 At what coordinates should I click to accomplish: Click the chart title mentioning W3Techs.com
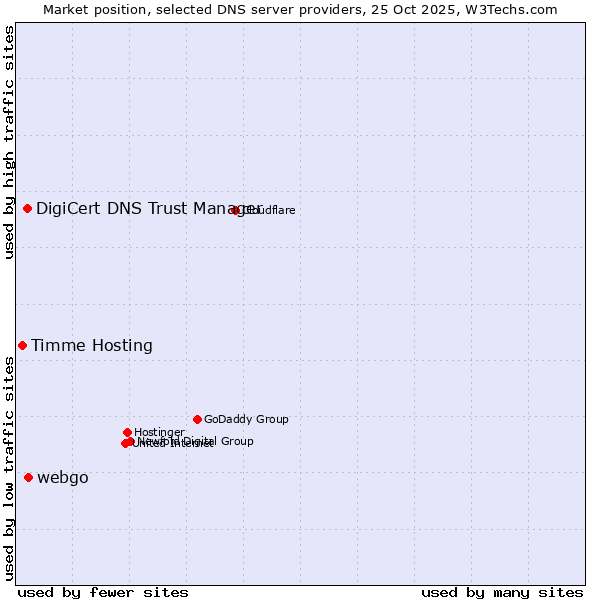(300, 9)
